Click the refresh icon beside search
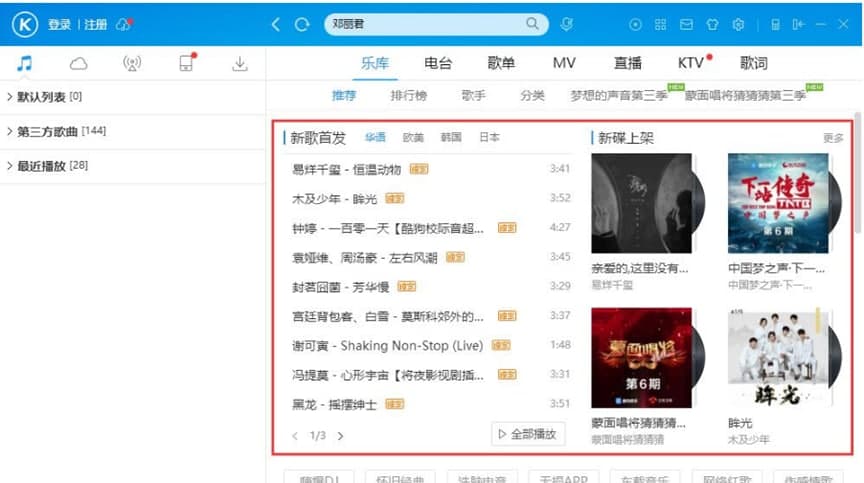Screen dimensions: 864x483 coord(302,24)
